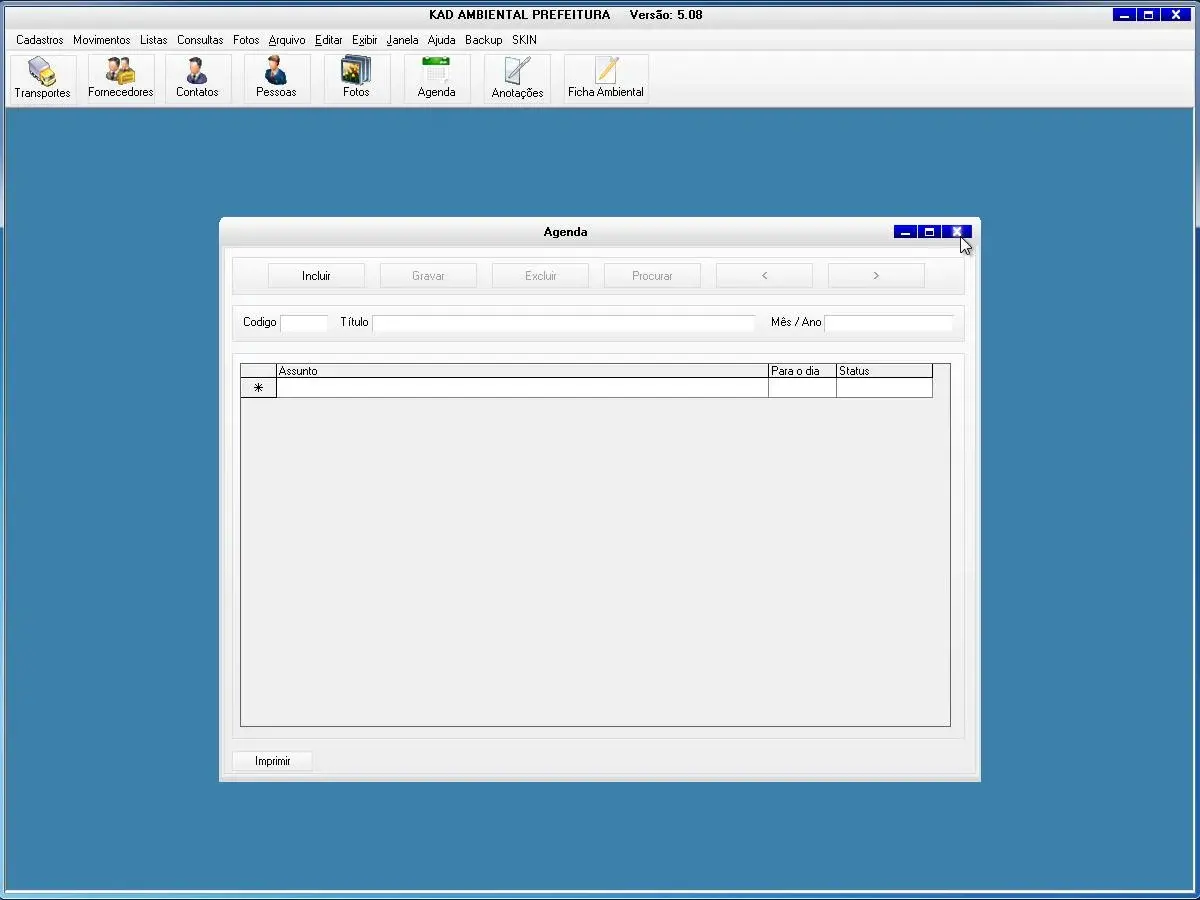Click the Incluir button

point(316,276)
